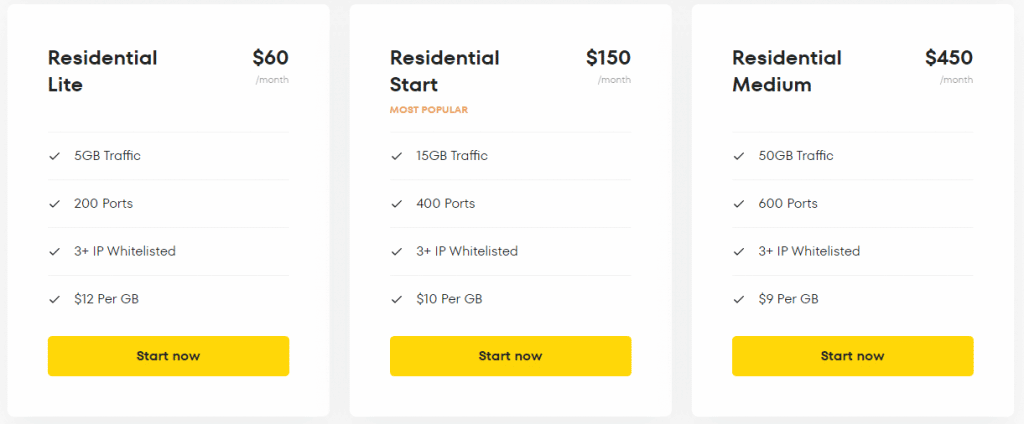The width and height of the screenshot is (1024, 424).
Task: Start the Residential Start plan now
Action: click(511, 356)
